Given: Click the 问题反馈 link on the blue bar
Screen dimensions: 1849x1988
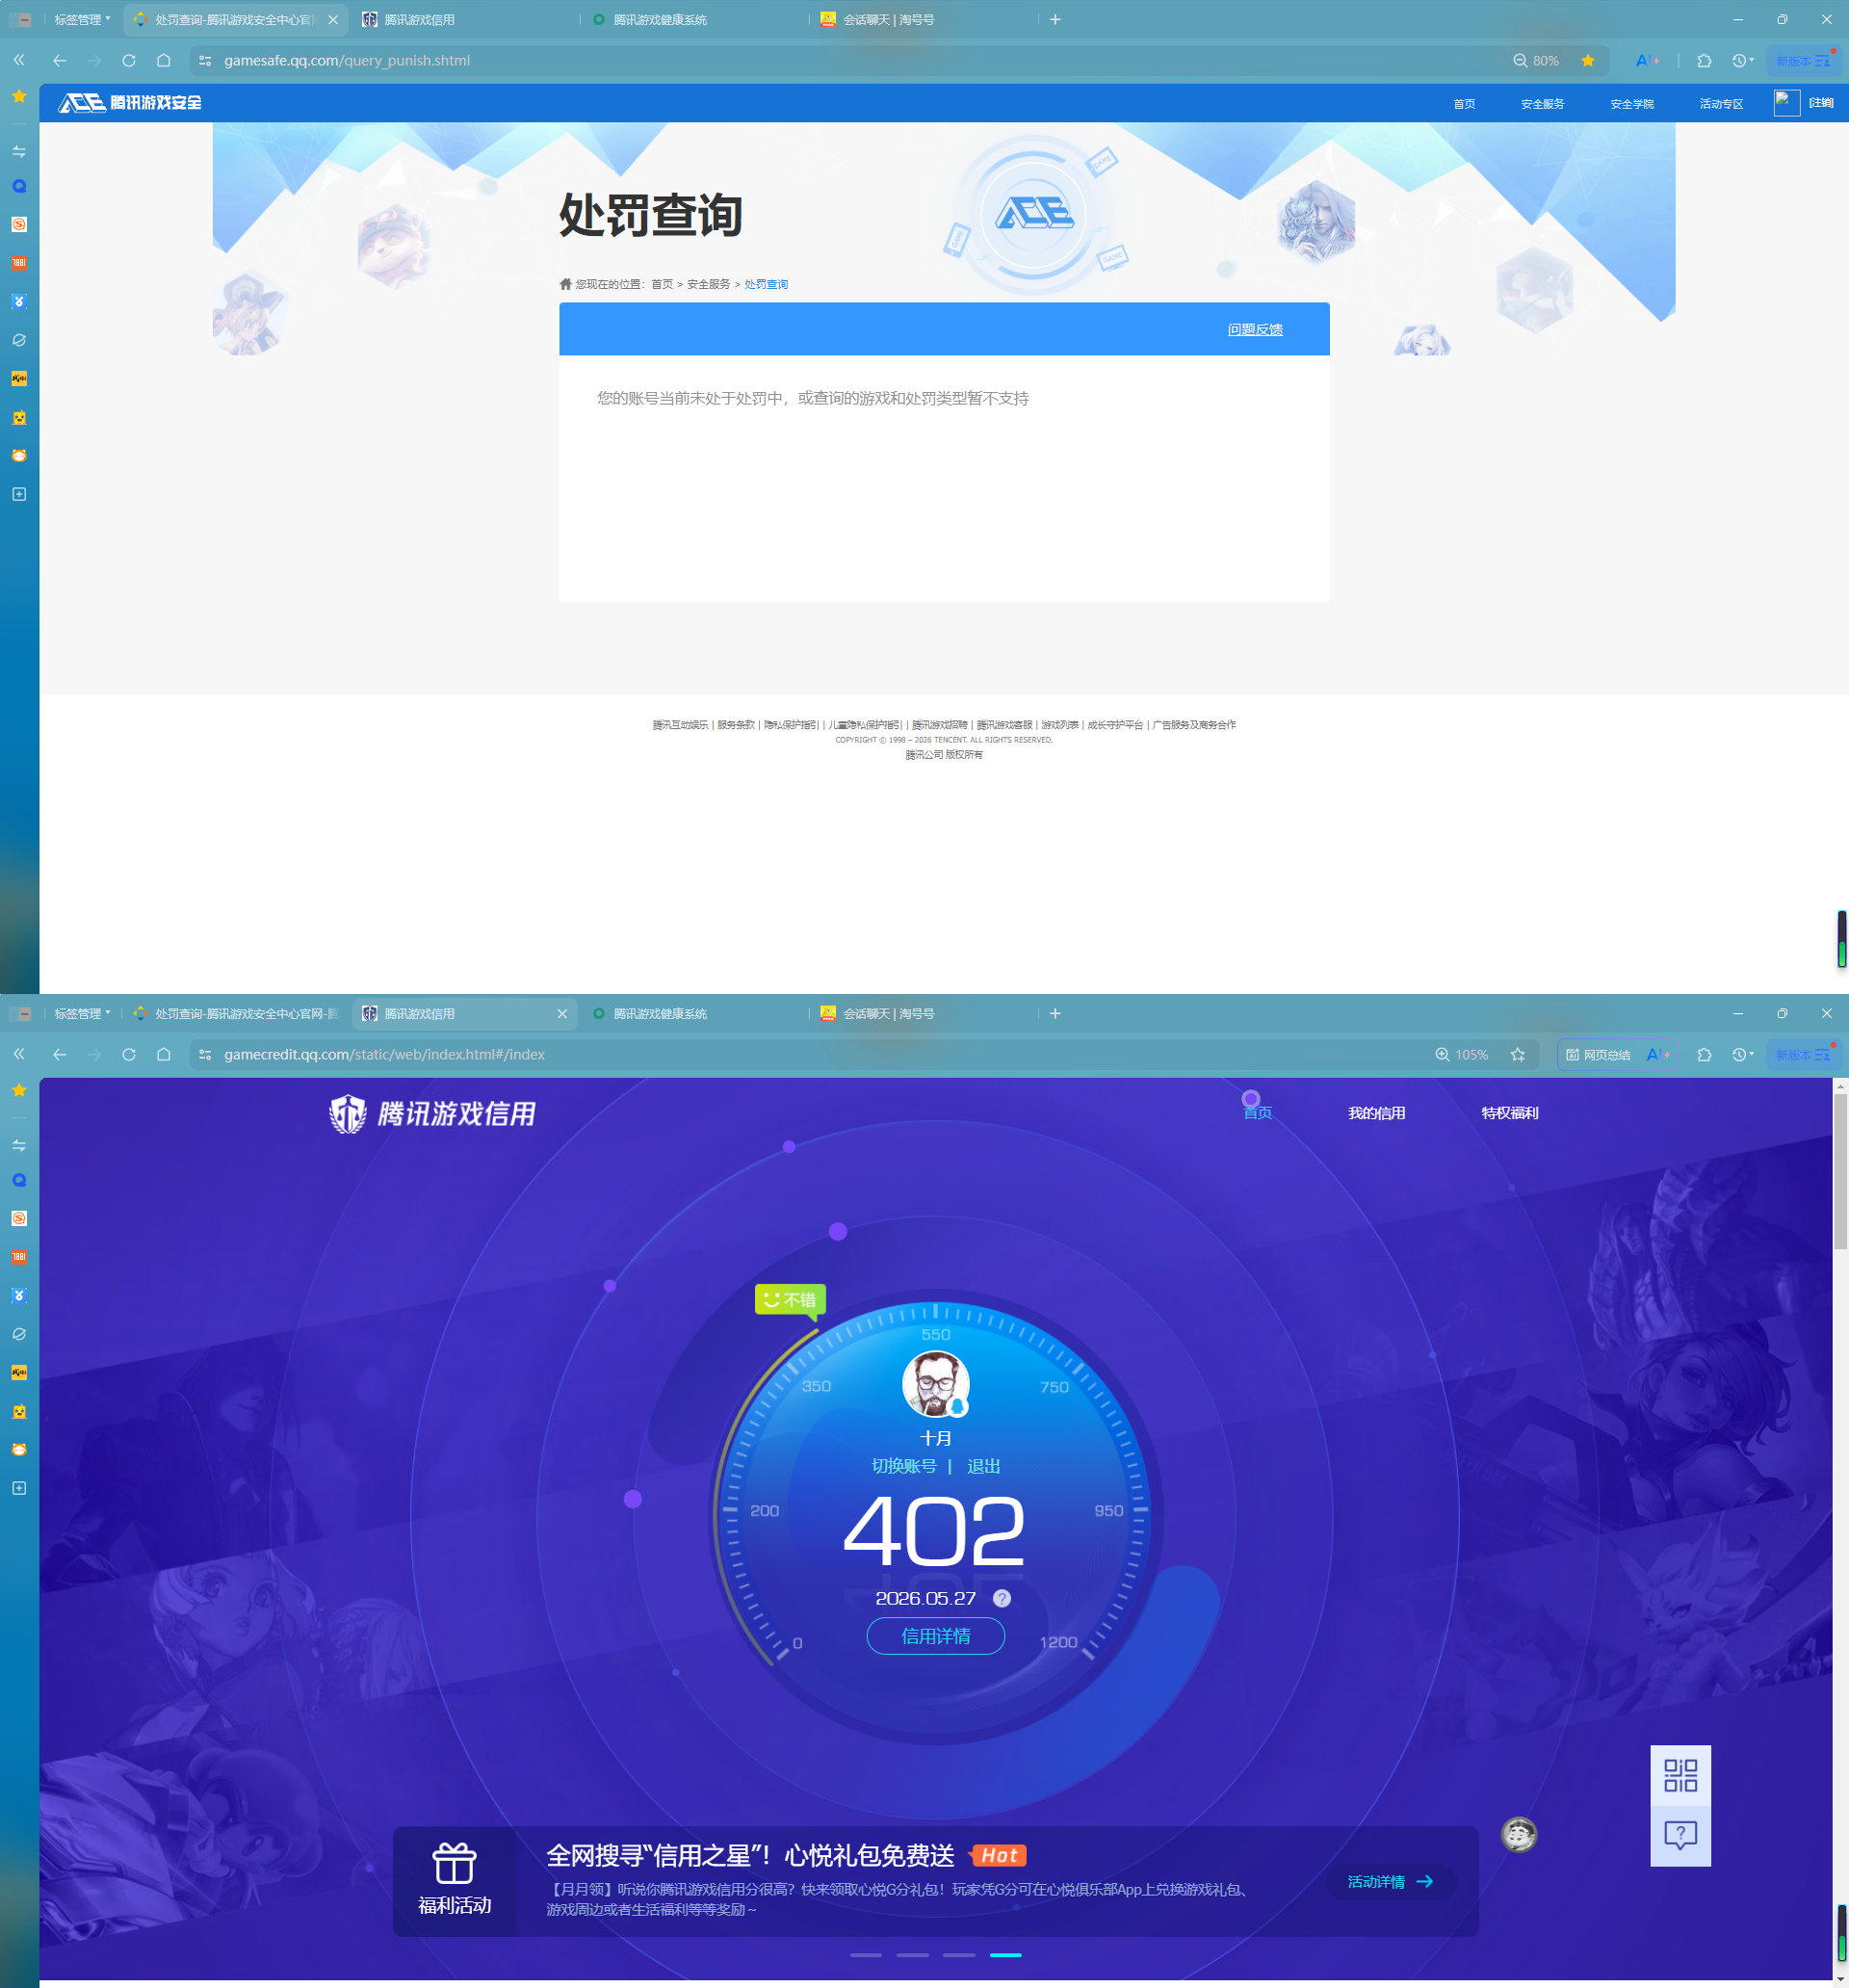Looking at the screenshot, I should click(1255, 330).
